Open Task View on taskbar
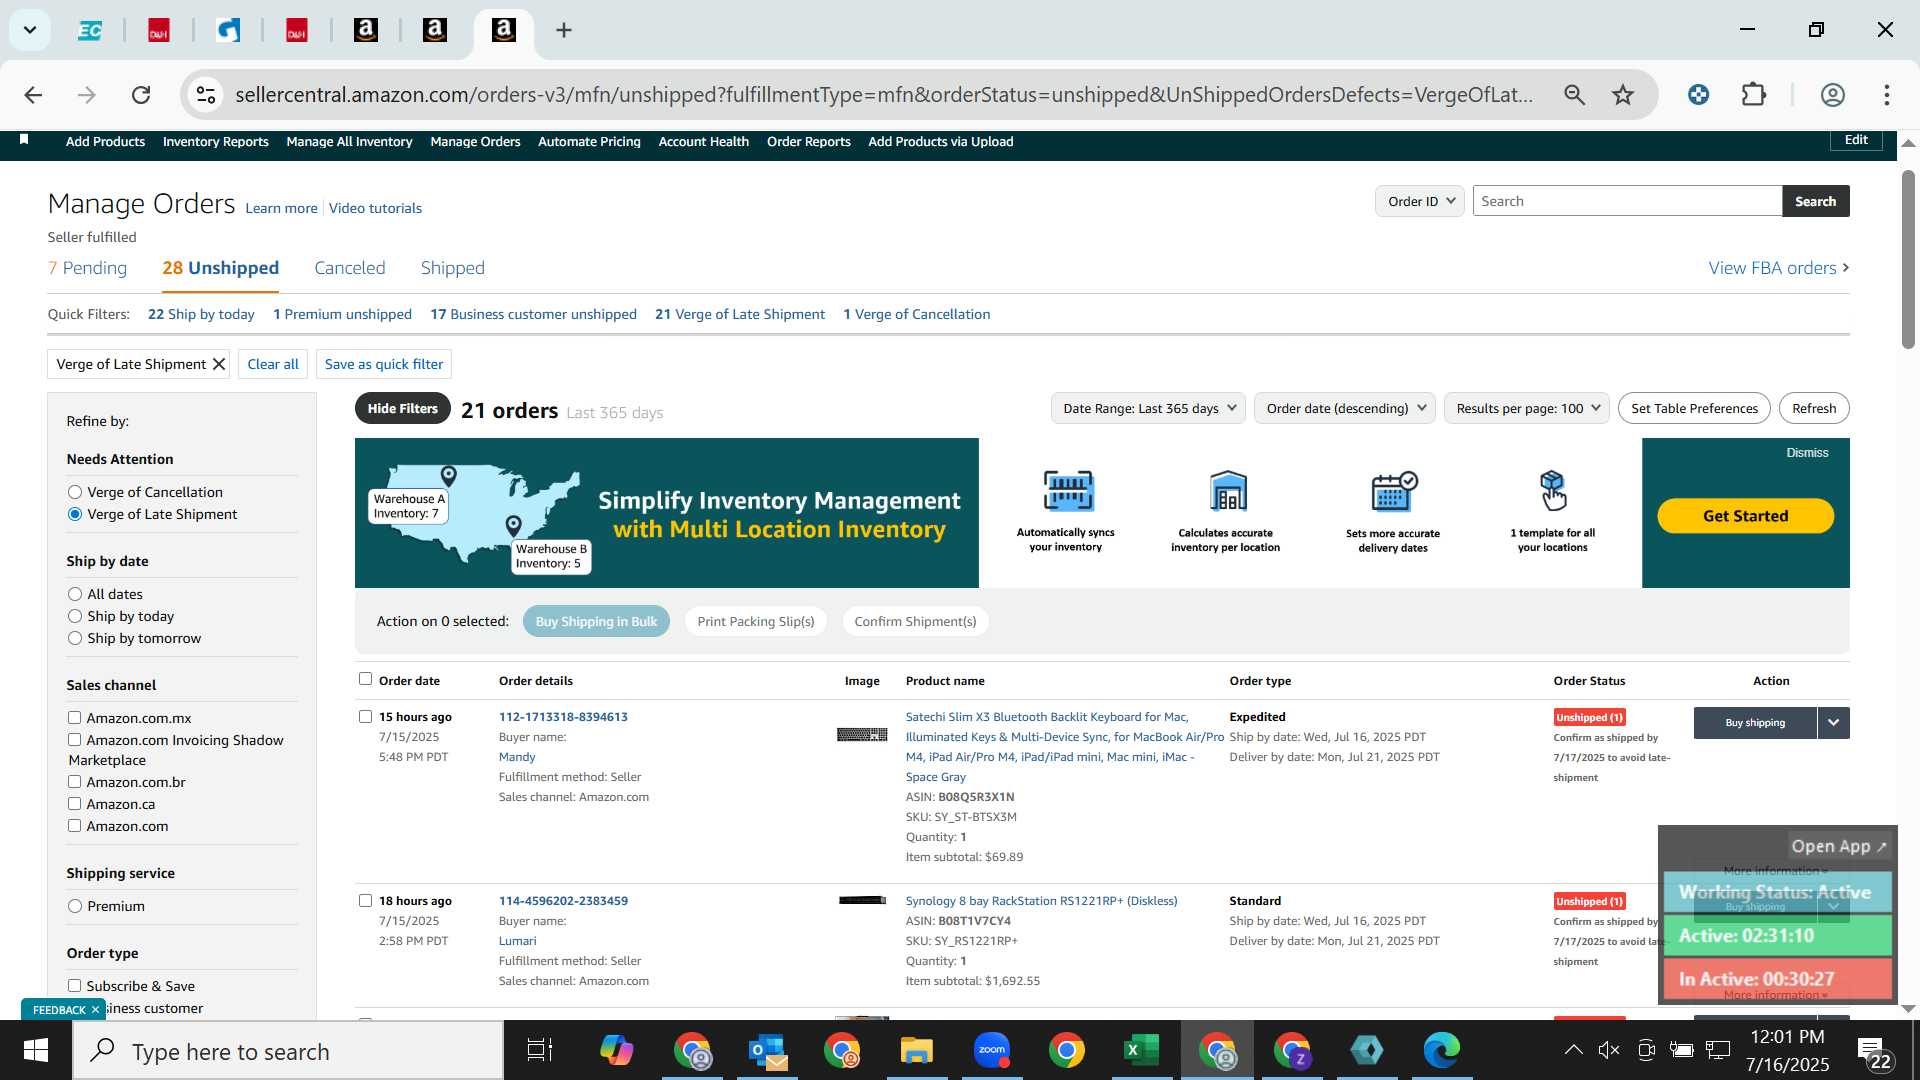1920x1080 pixels. [x=540, y=1051]
